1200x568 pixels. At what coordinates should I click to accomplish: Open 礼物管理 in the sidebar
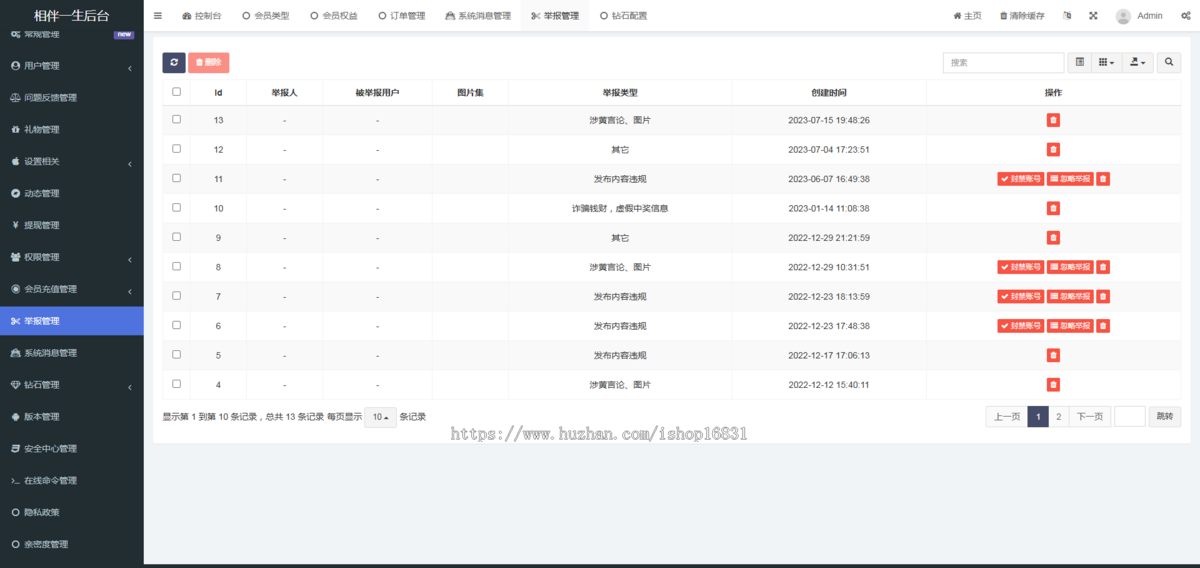coord(72,130)
